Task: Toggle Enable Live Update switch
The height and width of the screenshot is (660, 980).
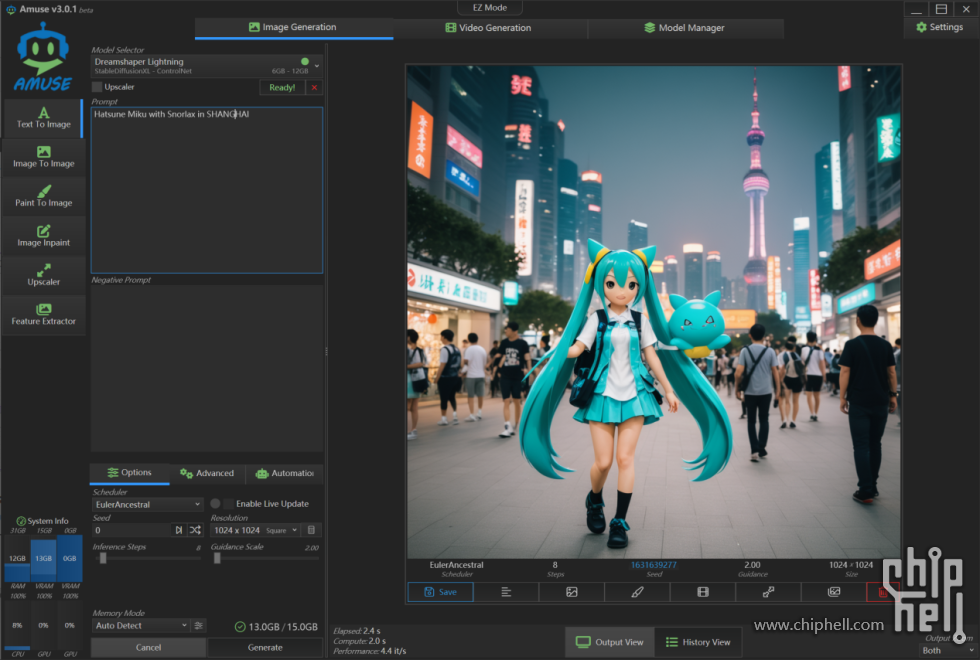Action: [x=221, y=504]
